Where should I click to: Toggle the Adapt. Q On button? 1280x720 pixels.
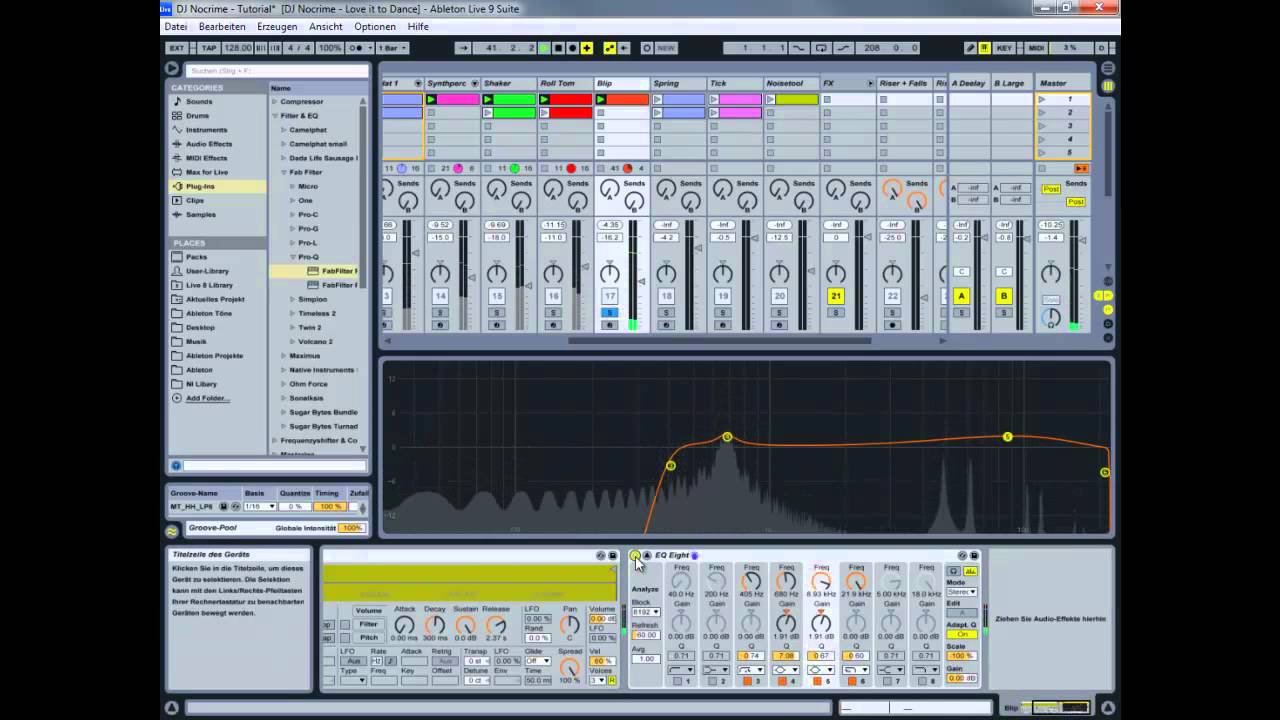[962, 635]
